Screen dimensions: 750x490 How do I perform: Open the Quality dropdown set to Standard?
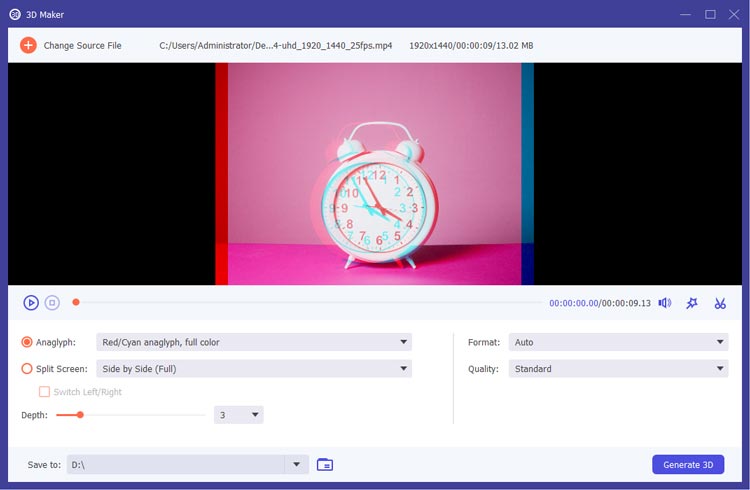tap(618, 368)
